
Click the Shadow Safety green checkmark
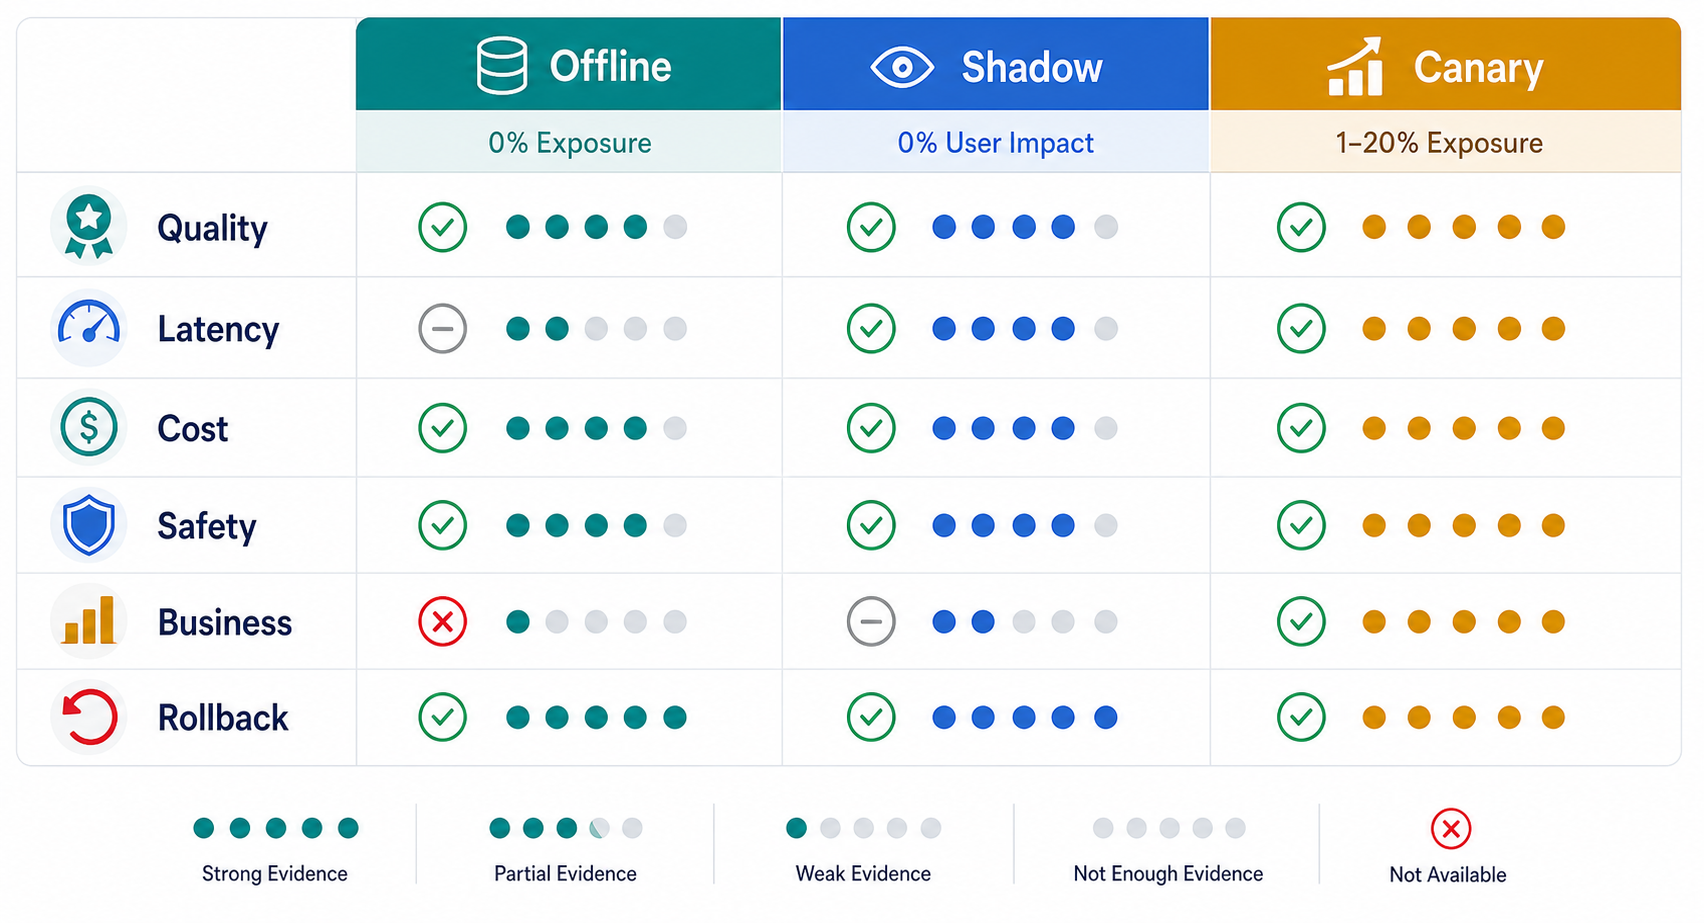(x=871, y=525)
